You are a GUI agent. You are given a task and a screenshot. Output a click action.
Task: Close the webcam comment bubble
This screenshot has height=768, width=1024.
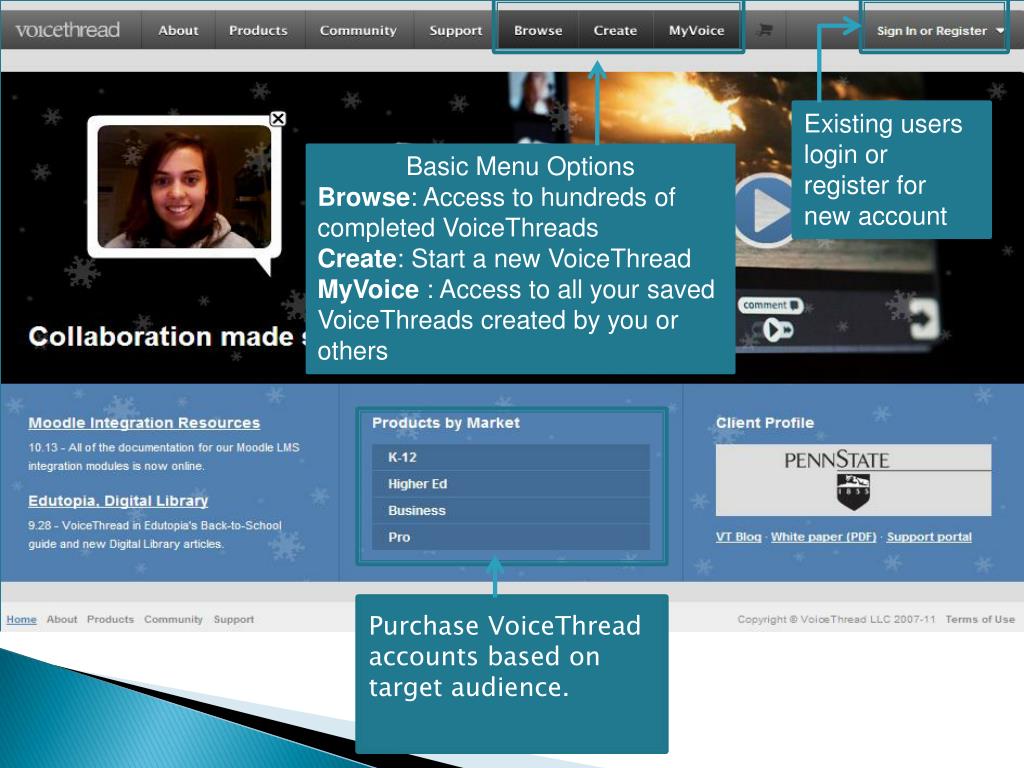point(278,118)
